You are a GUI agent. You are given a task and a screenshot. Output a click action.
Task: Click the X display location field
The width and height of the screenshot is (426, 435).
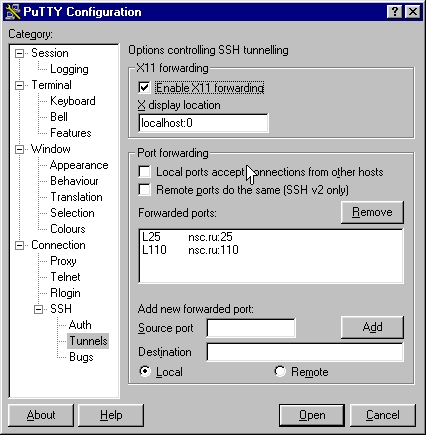coord(203,123)
